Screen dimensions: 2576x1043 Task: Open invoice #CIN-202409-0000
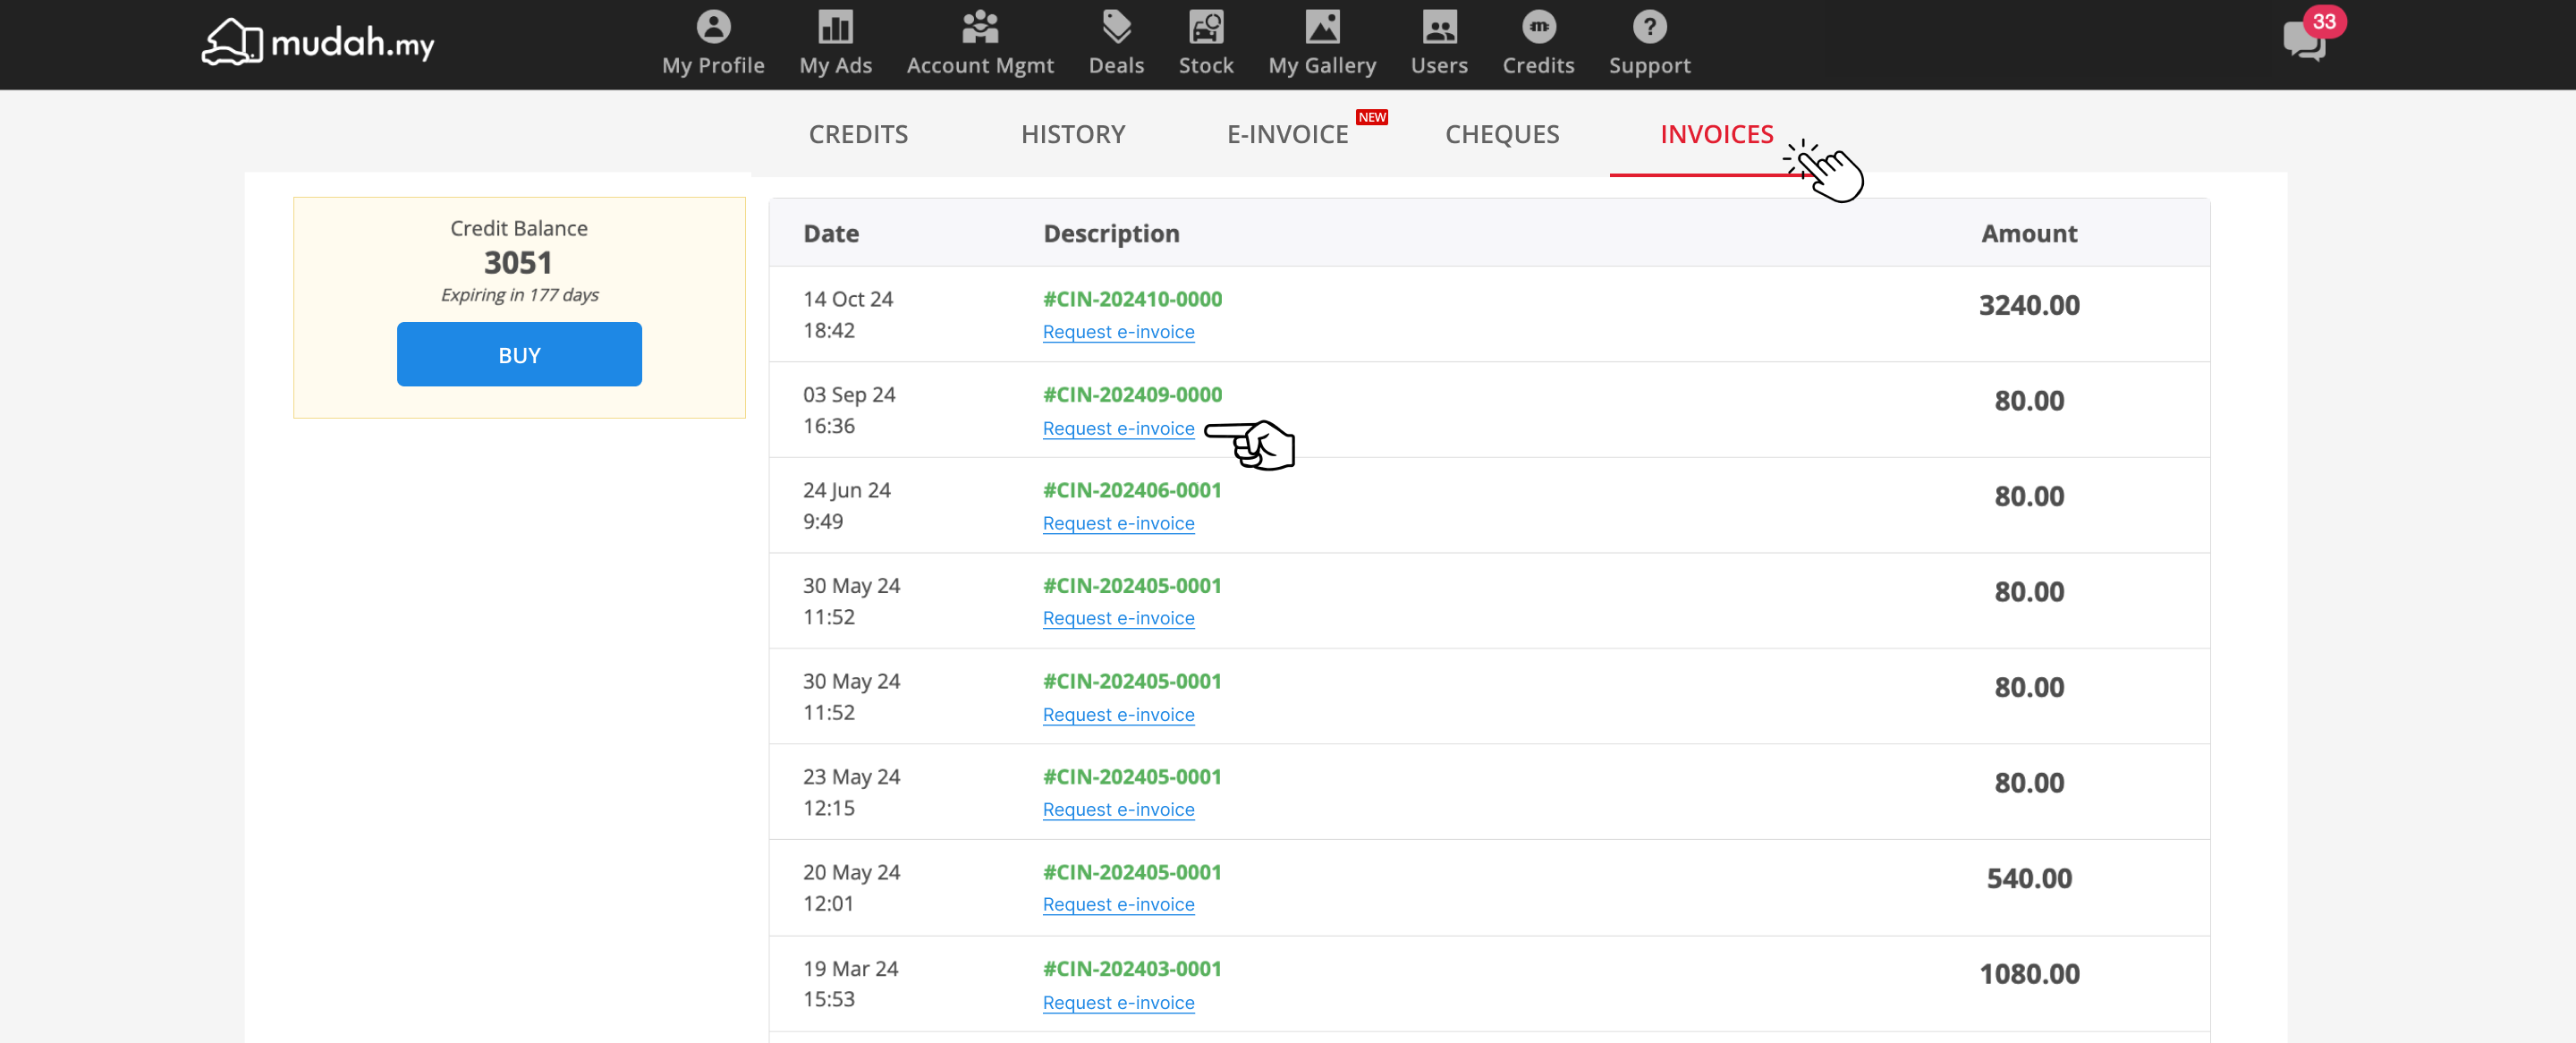(x=1132, y=395)
